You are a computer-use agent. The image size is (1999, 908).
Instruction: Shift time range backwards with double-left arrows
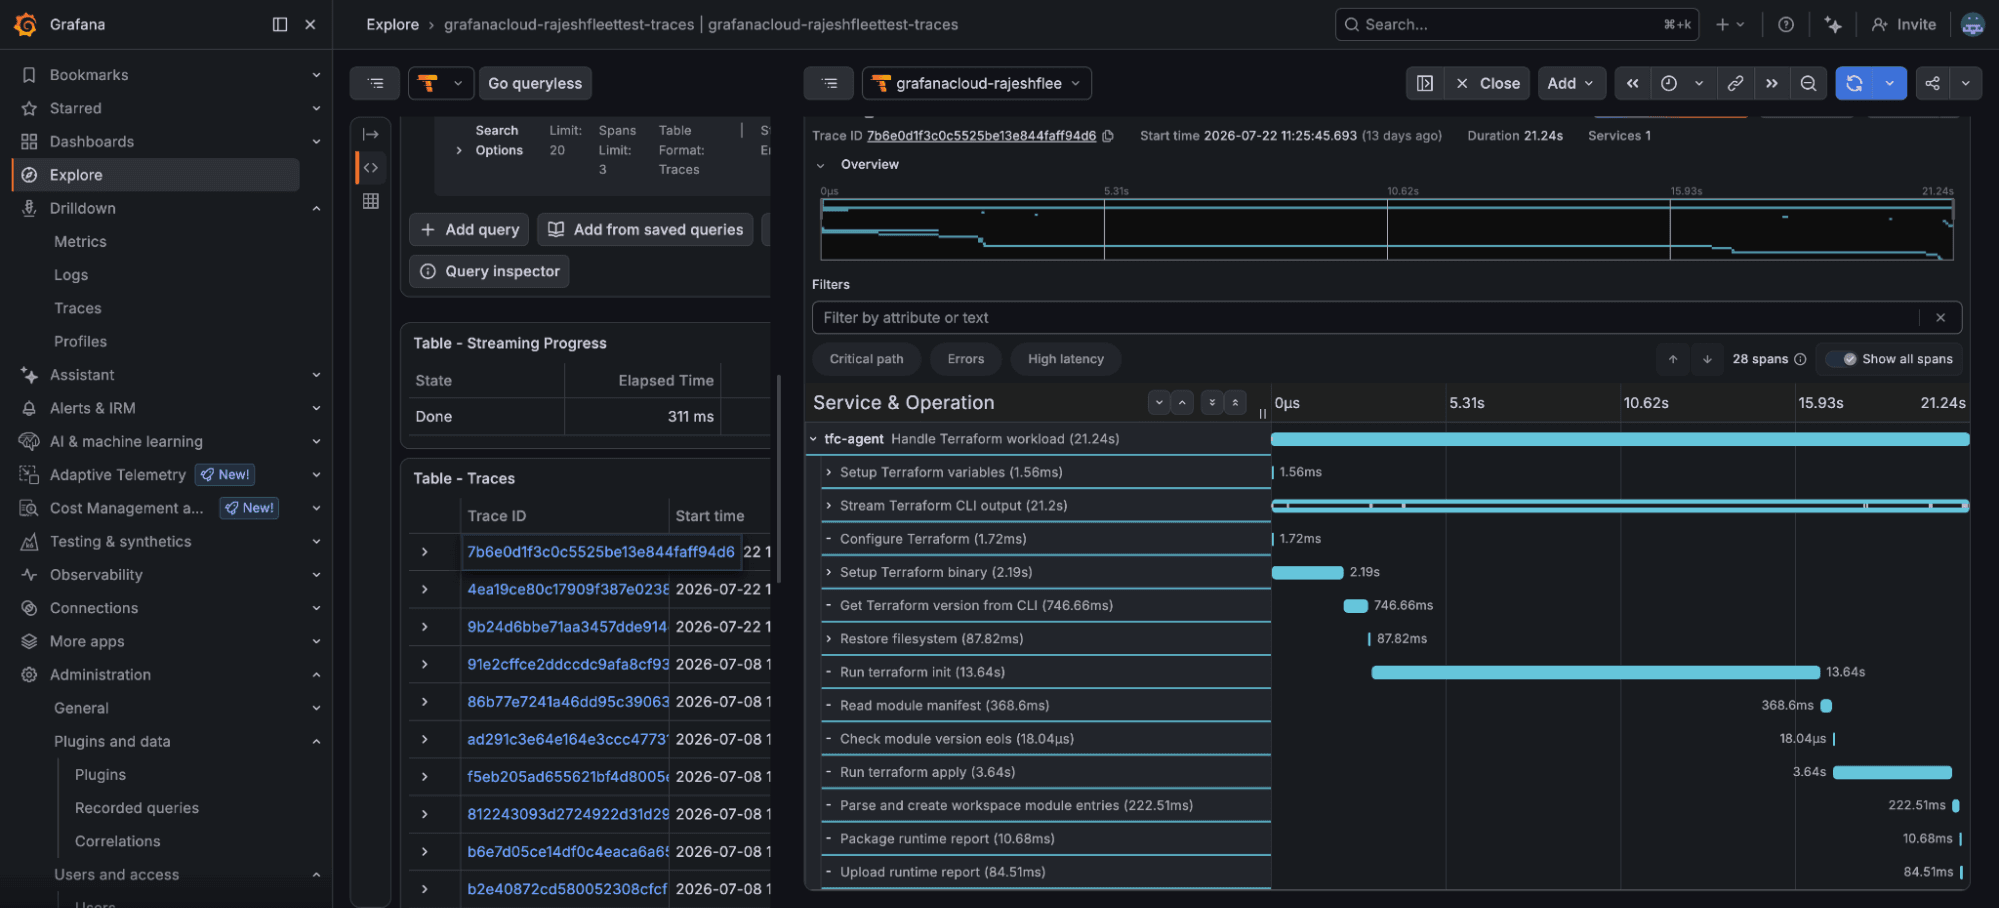click(1632, 84)
